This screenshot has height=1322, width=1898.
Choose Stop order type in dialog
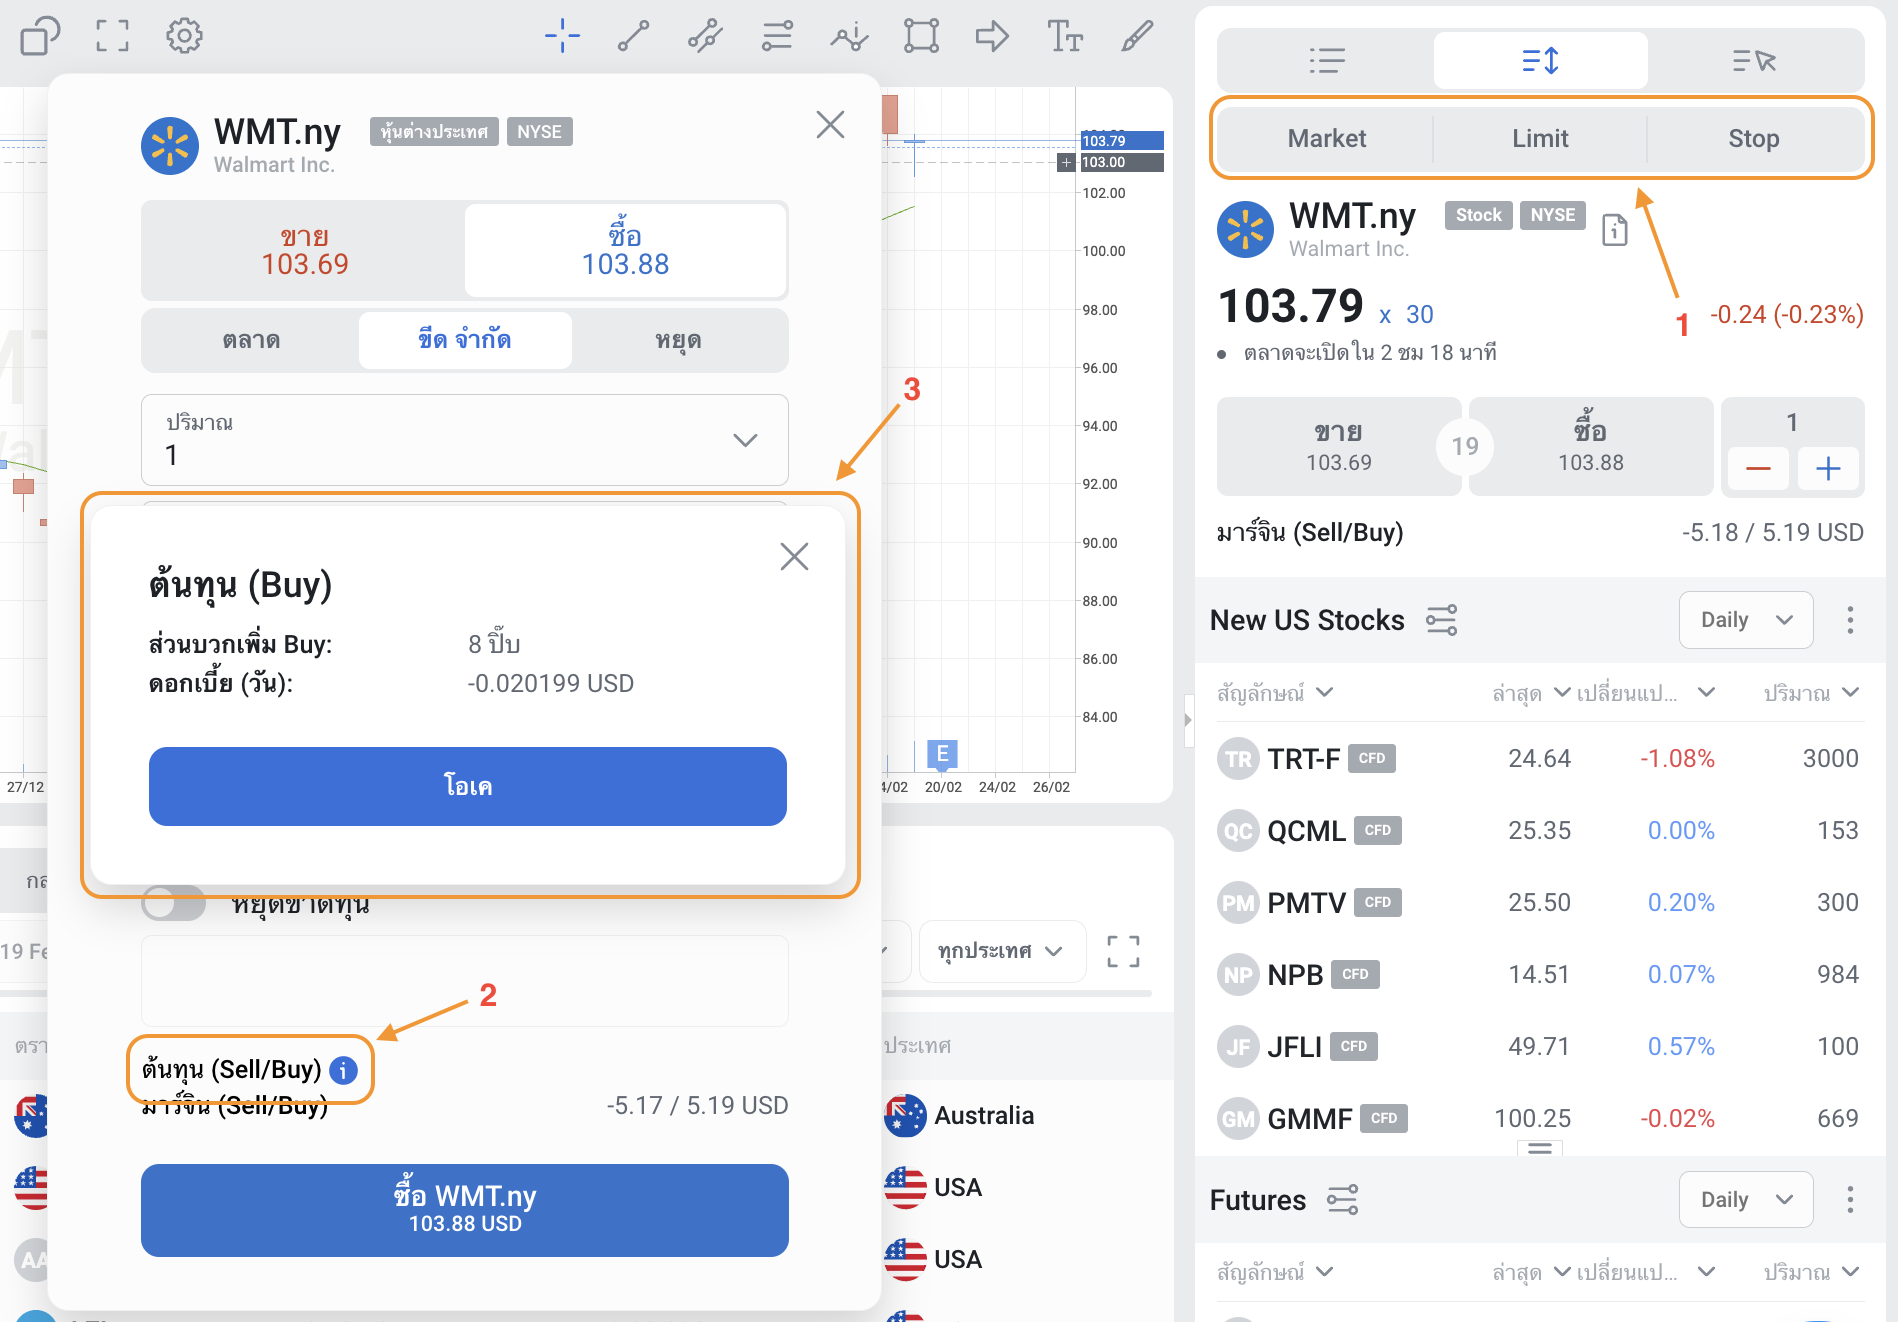678,340
